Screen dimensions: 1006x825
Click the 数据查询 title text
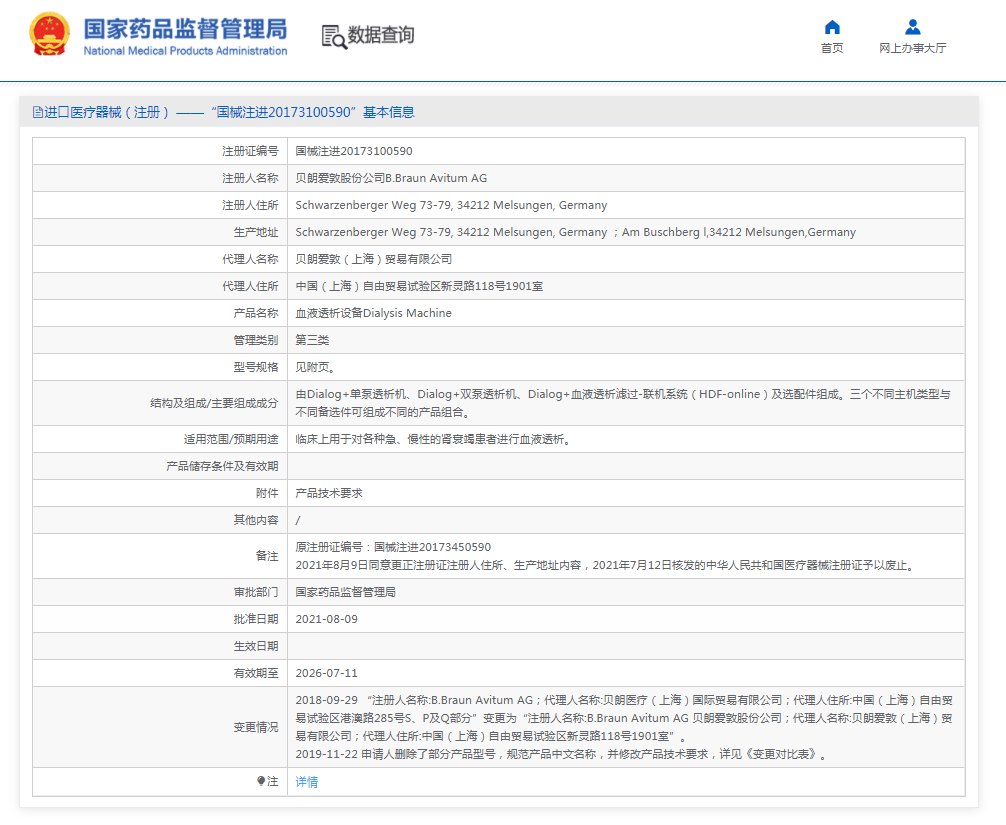click(x=380, y=36)
